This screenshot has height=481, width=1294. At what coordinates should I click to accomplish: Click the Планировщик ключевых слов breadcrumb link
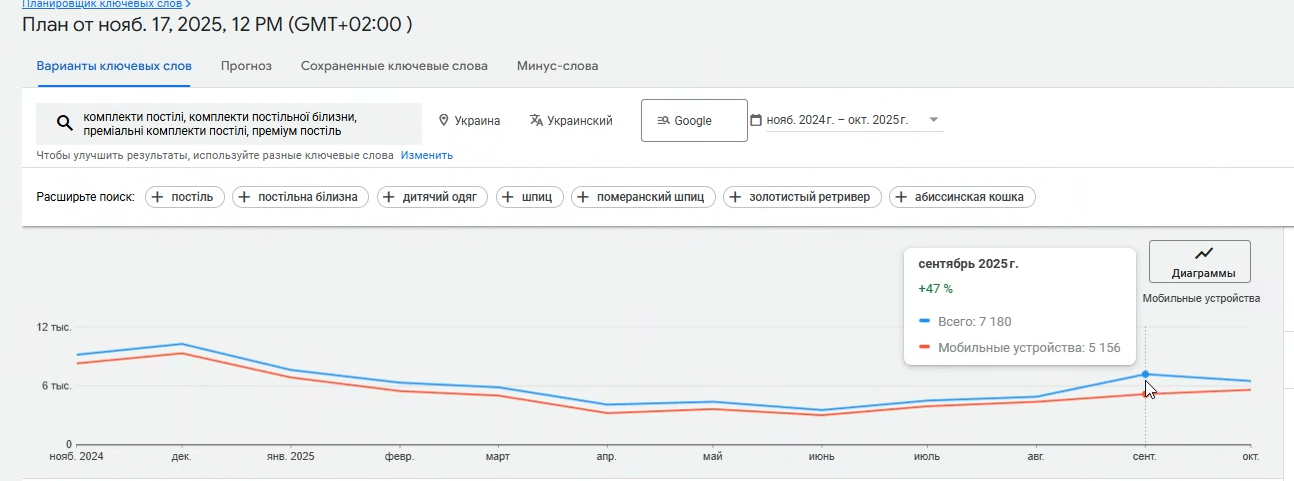102,4
